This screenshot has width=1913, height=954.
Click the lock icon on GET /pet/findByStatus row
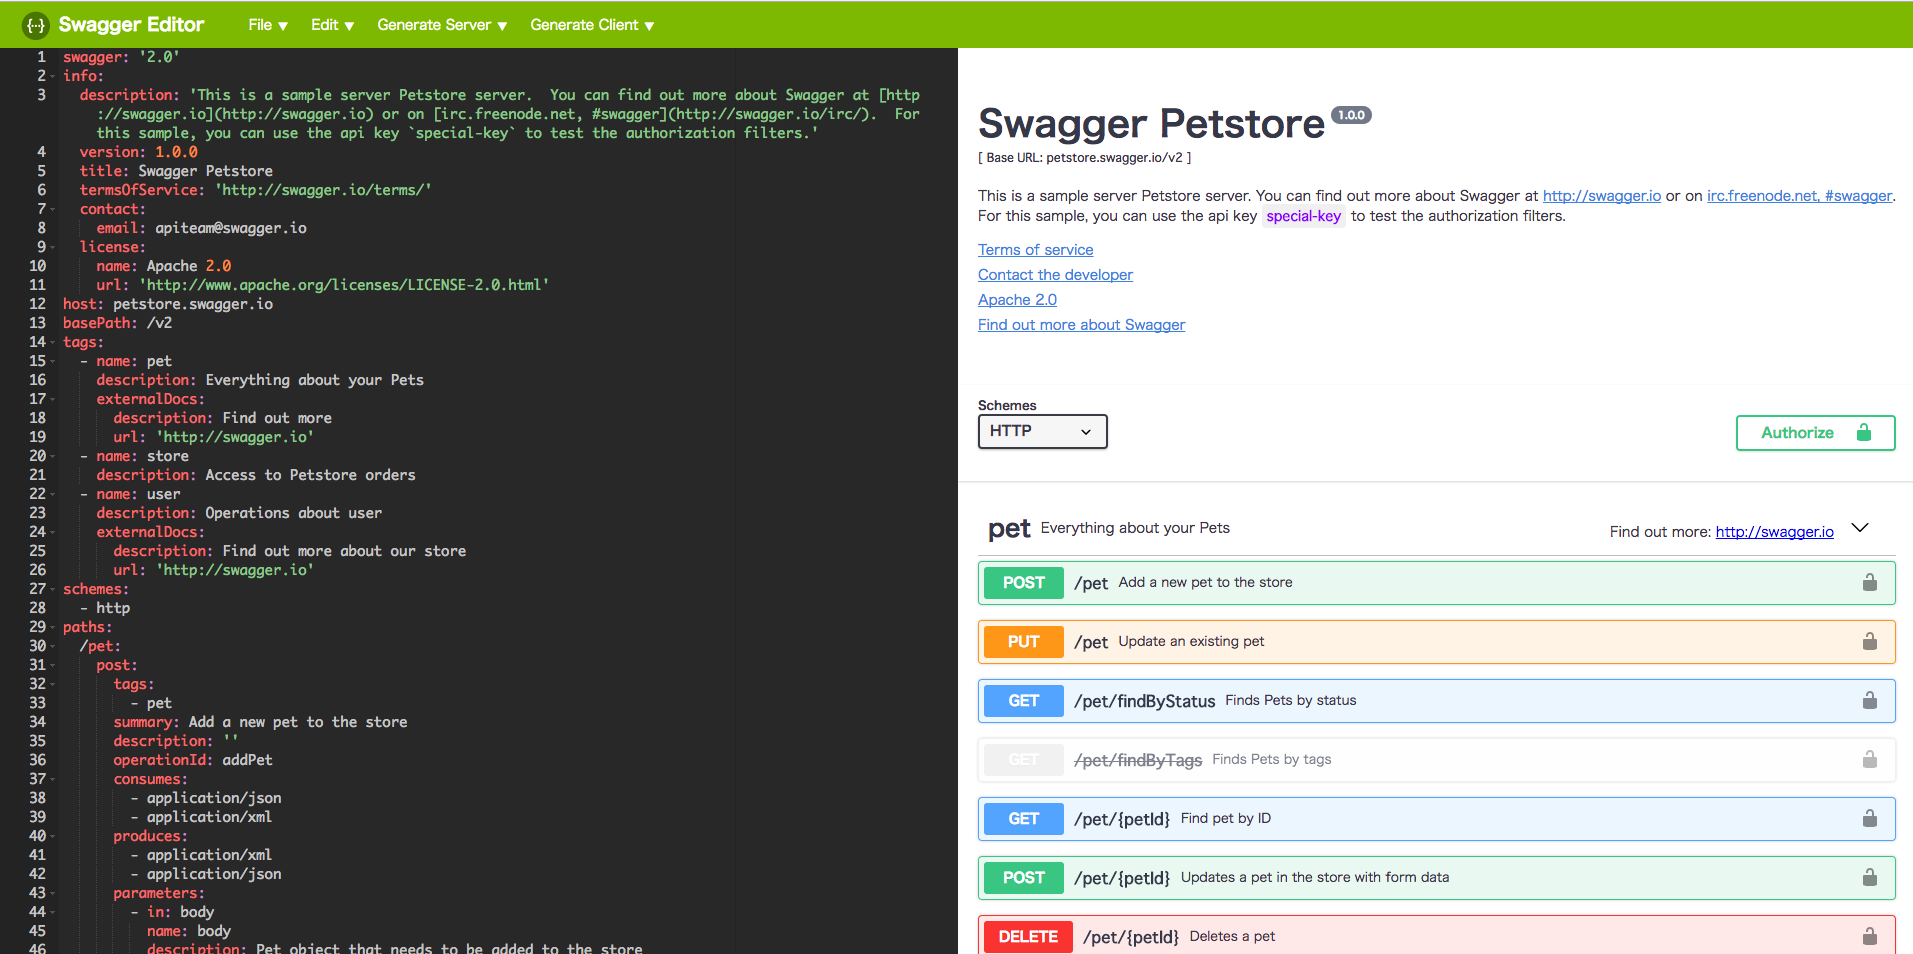tap(1868, 700)
